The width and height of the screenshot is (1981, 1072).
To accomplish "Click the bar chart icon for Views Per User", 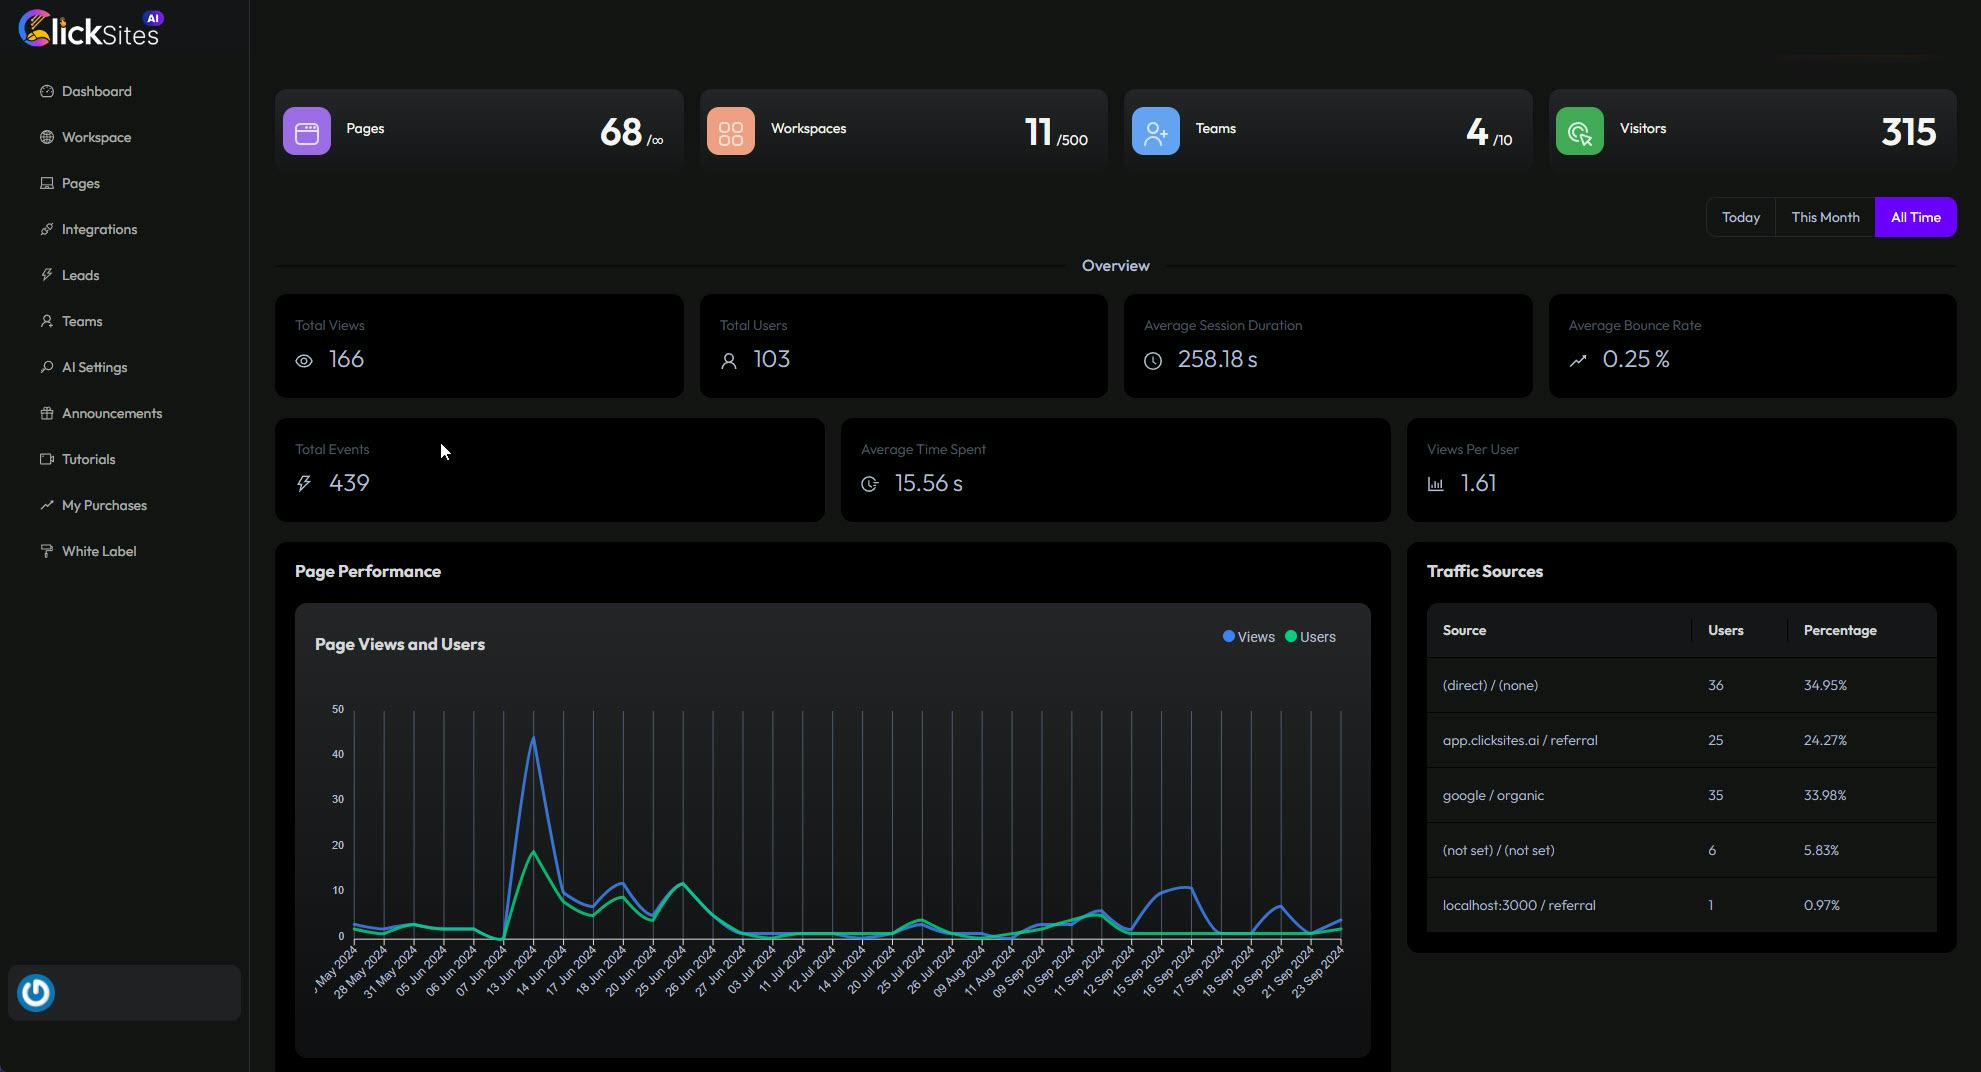I will 1436,484.
